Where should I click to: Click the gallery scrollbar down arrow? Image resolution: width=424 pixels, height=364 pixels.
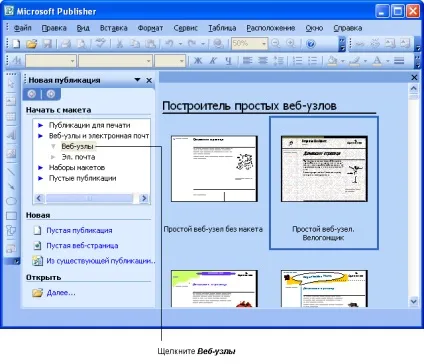point(413,301)
